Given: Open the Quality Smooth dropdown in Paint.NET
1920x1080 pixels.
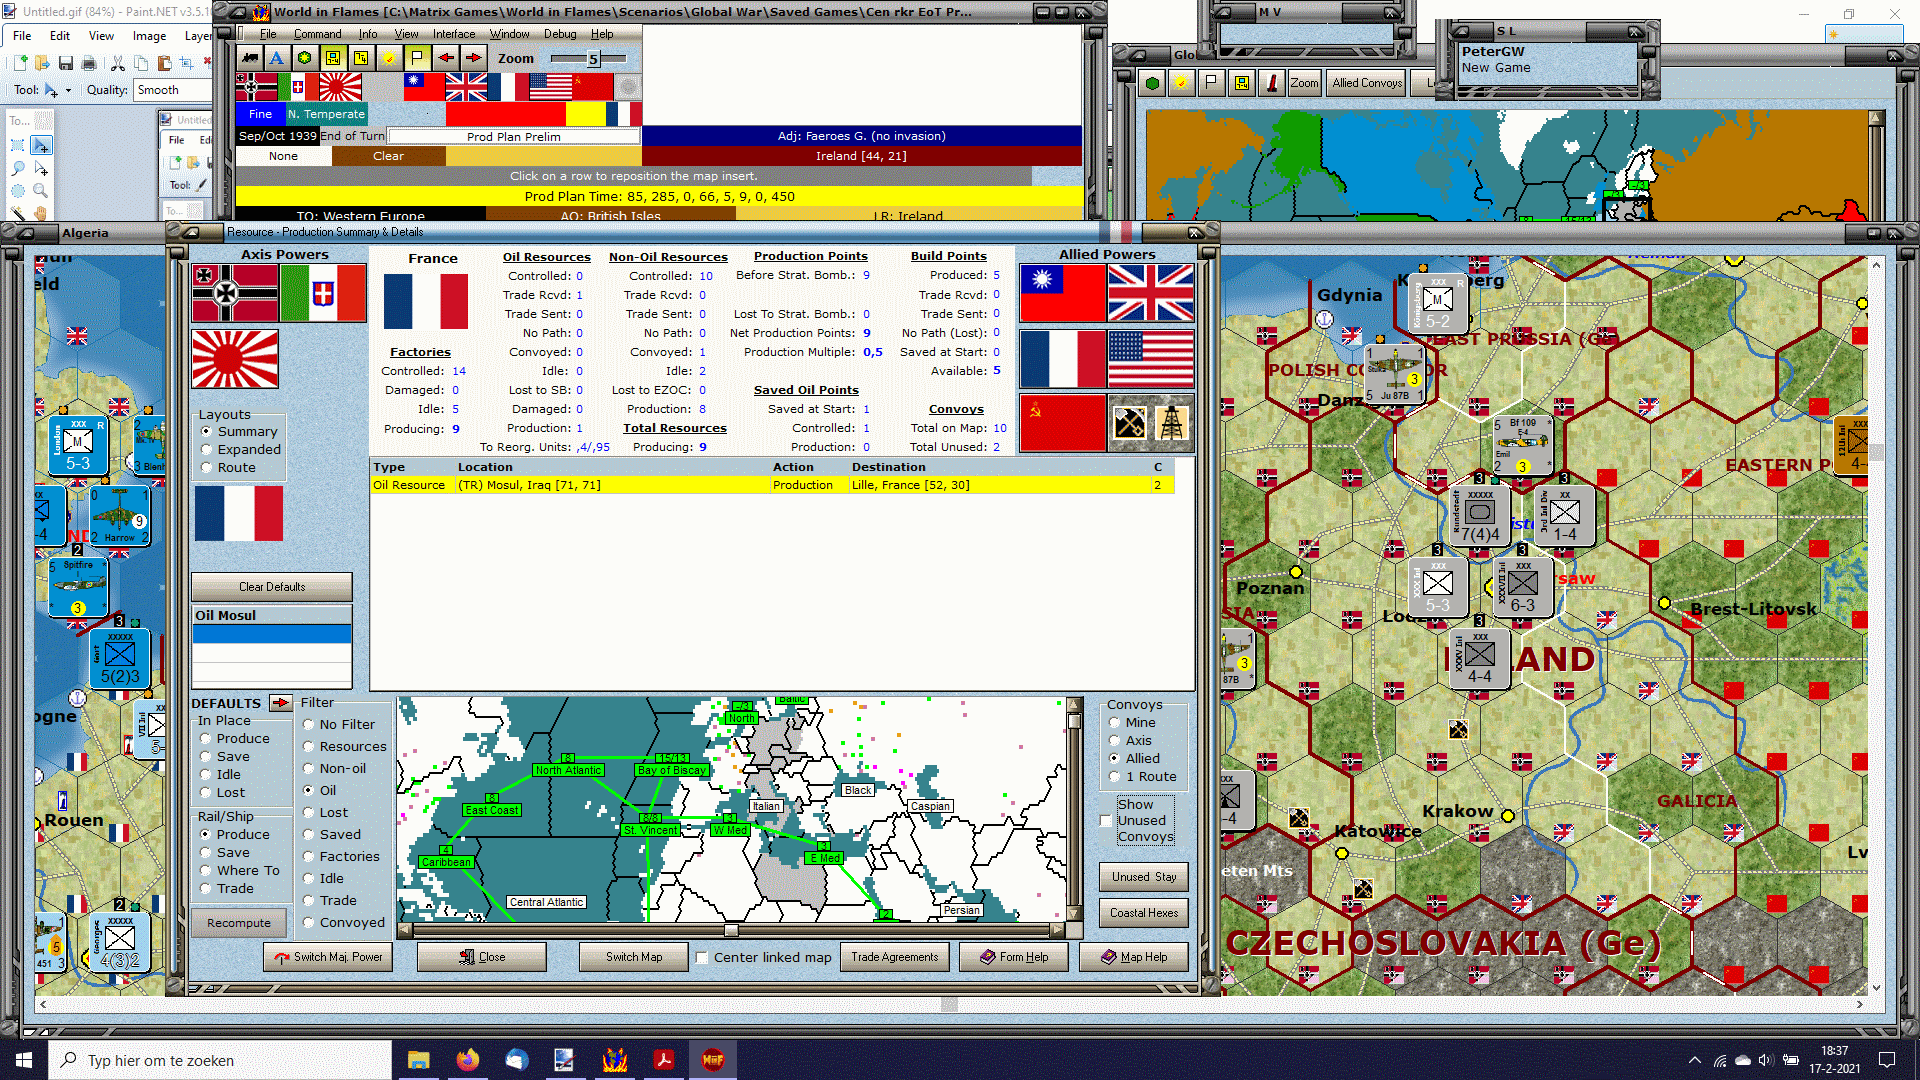Looking at the screenshot, I should [172, 90].
